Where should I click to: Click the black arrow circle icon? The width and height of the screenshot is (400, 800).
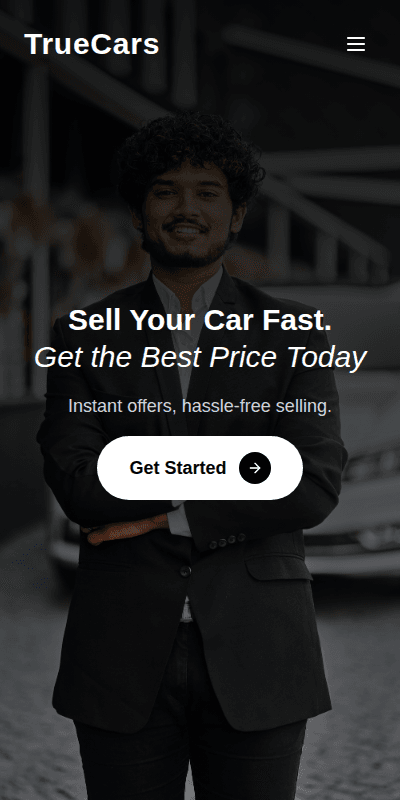tap(255, 468)
